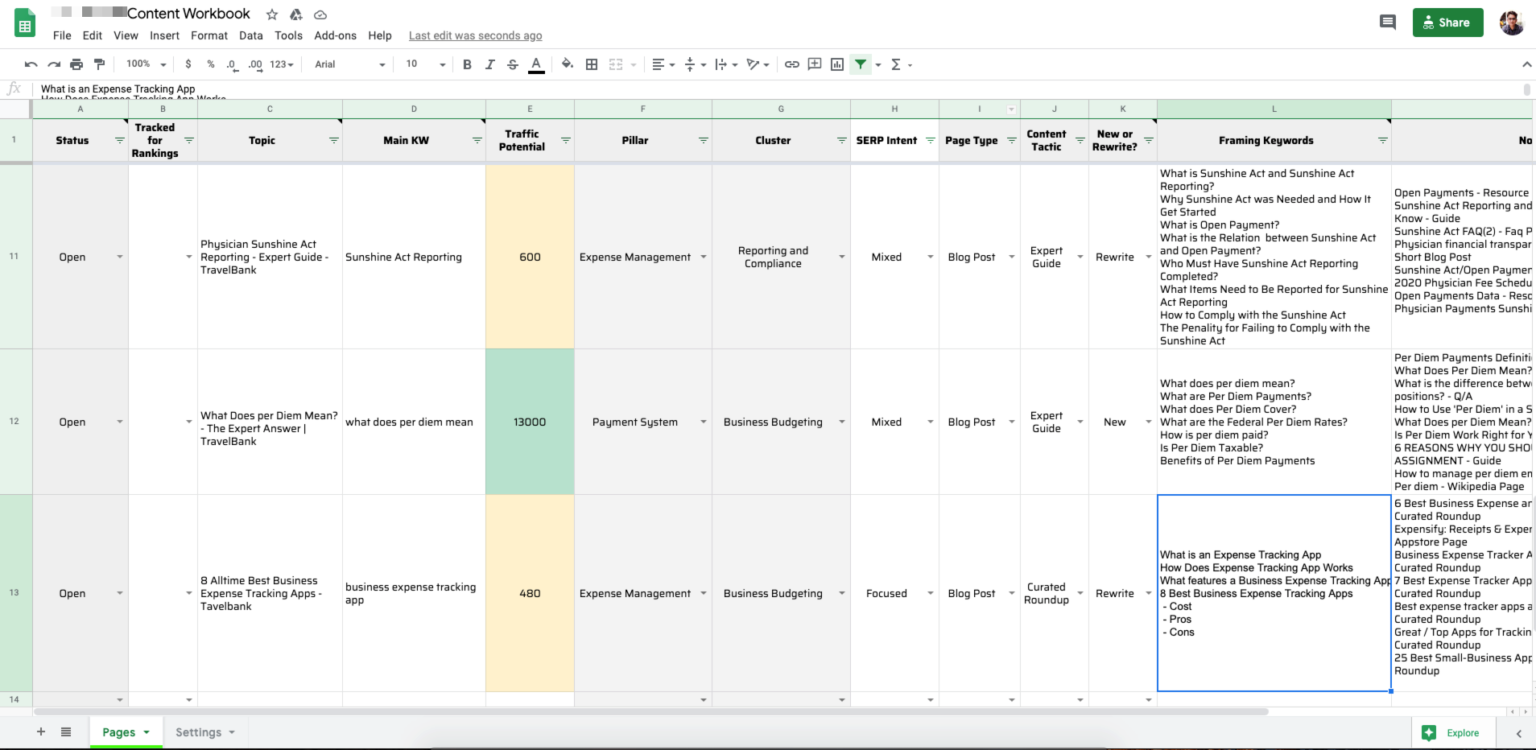This screenshot has height=750, width=1536.
Task: Star the Content Workbook document
Action: click(x=272, y=15)
